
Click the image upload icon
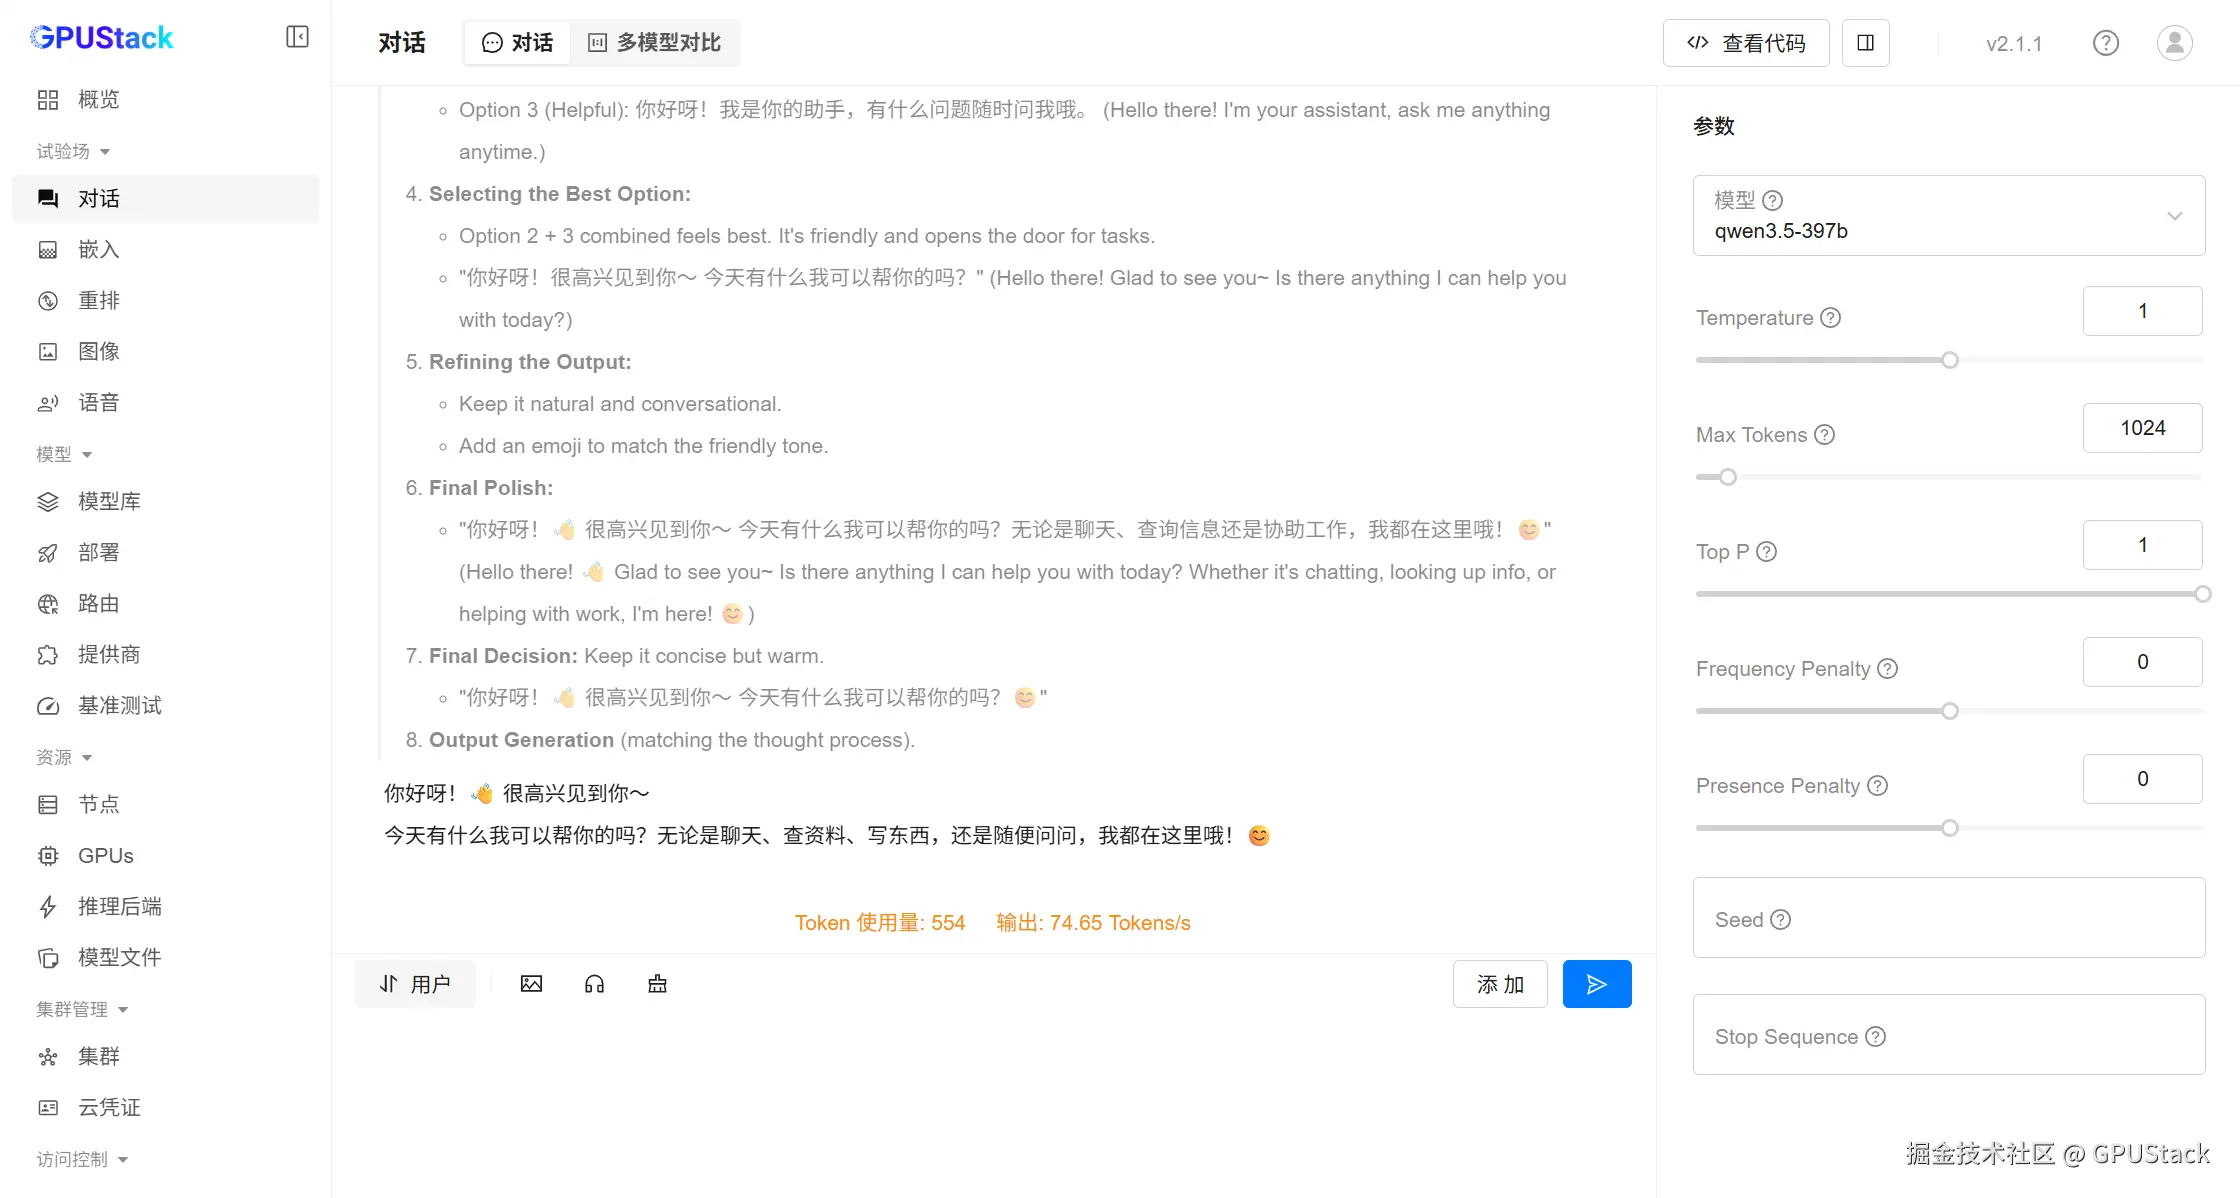[531, 984]
